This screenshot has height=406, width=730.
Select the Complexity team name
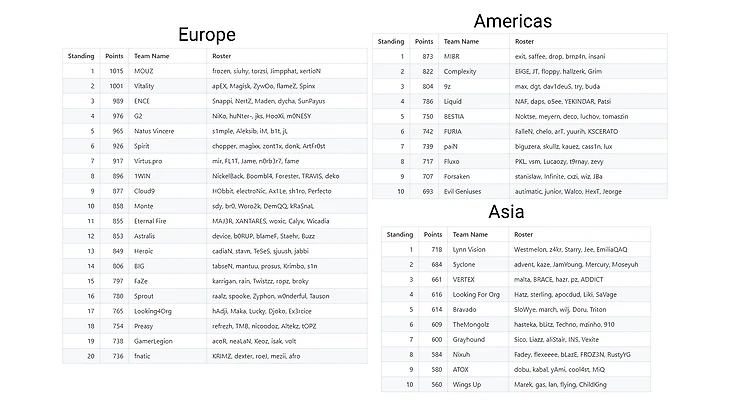point(462,72)
